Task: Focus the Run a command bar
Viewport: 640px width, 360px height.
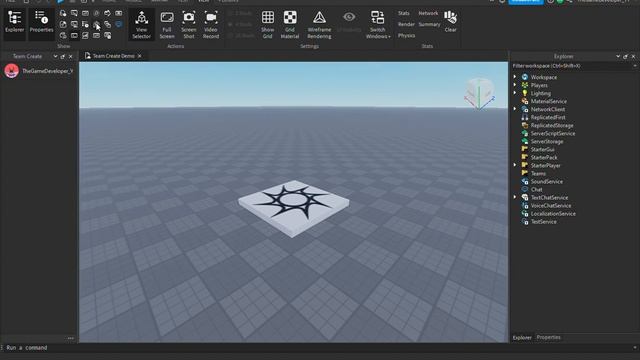Action: click(x=318, y=348)
